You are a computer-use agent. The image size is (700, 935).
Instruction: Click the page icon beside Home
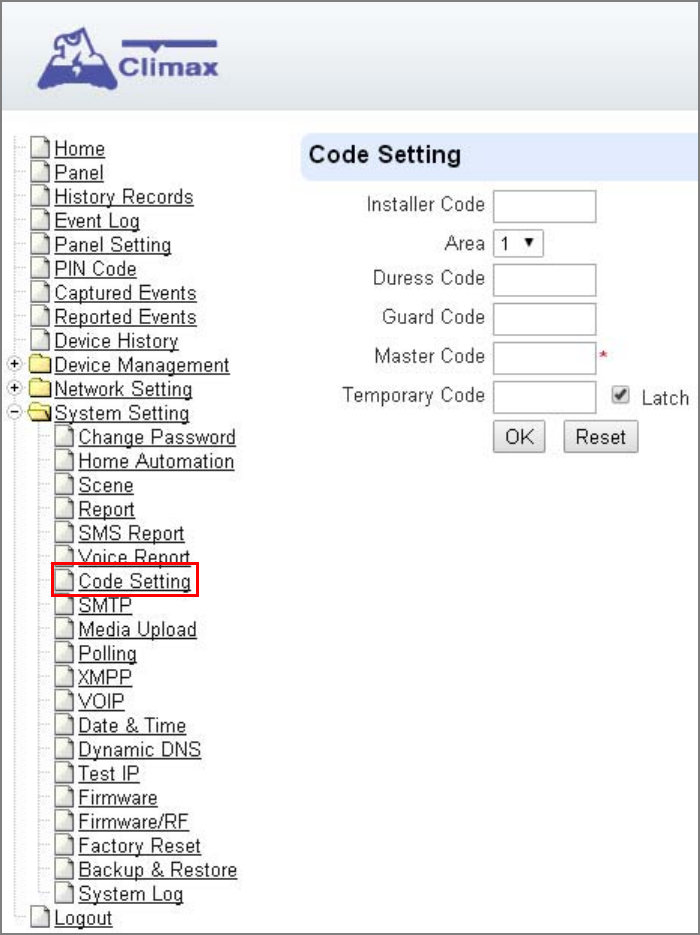40,148
